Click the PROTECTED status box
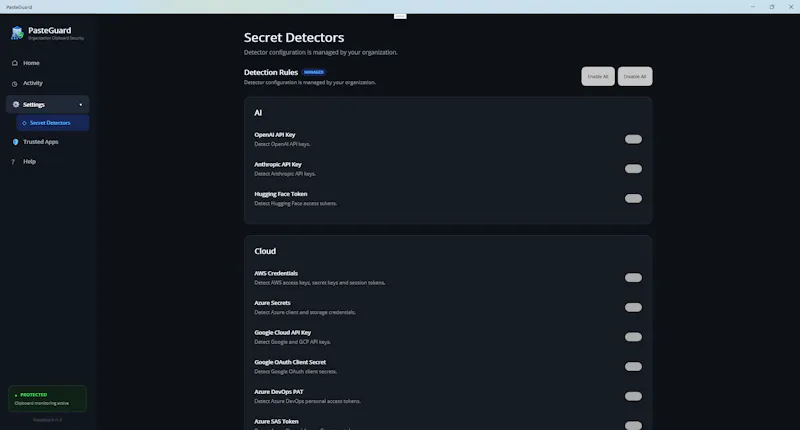The image size is (800, 430). click(47, 398)
